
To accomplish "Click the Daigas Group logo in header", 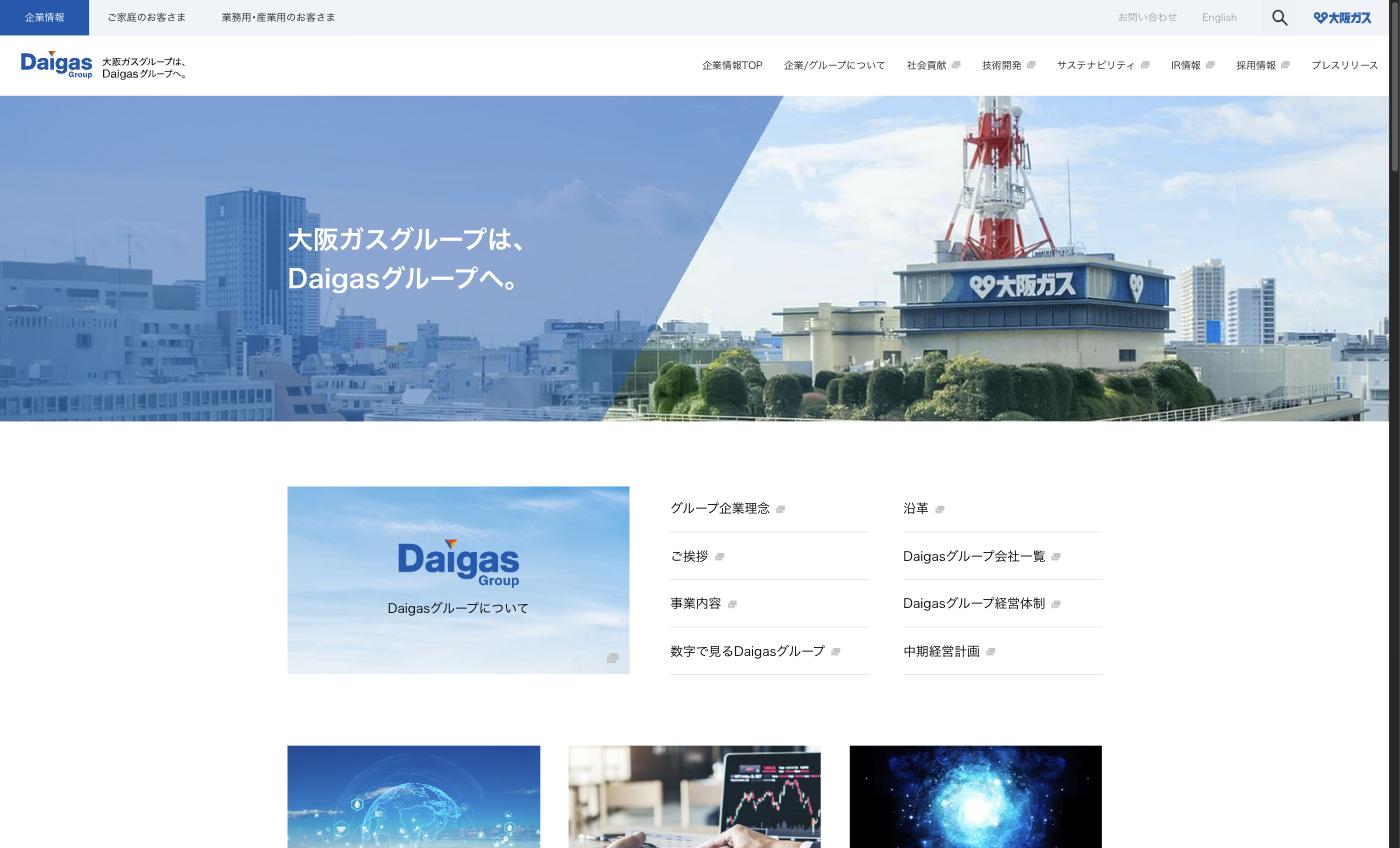I will point(56,65).
